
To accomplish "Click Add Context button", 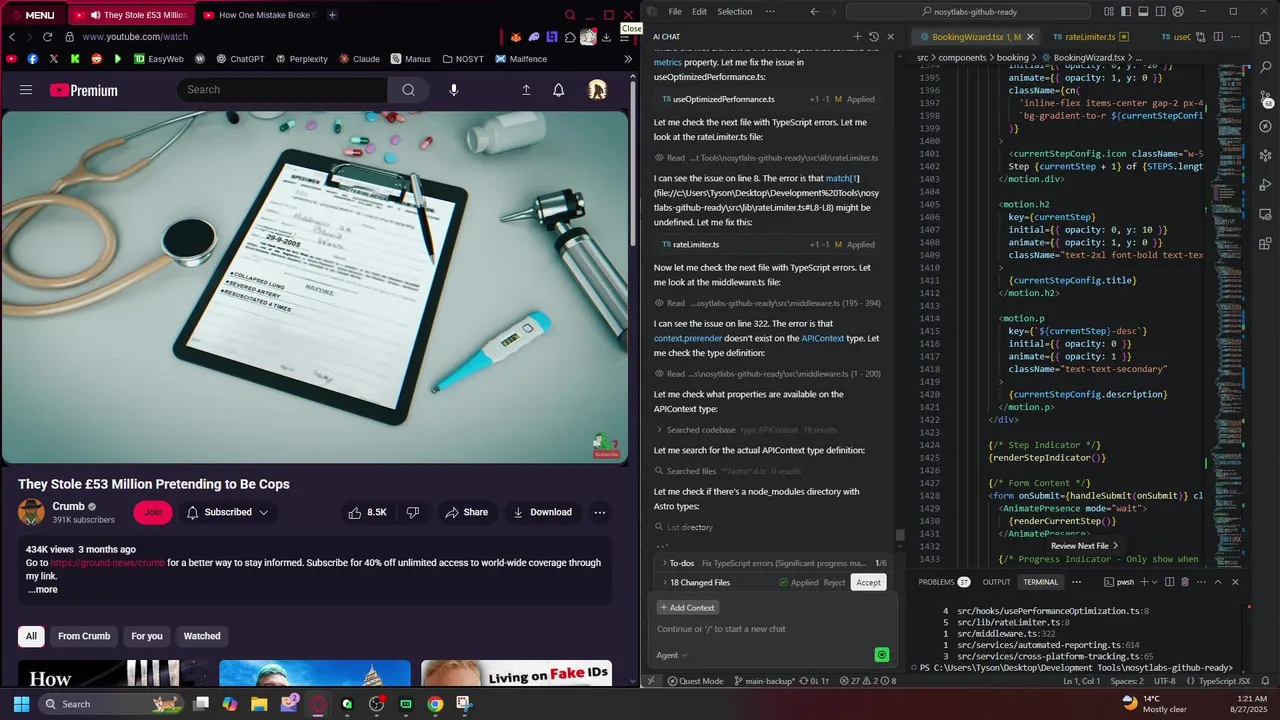I will 687,608.
